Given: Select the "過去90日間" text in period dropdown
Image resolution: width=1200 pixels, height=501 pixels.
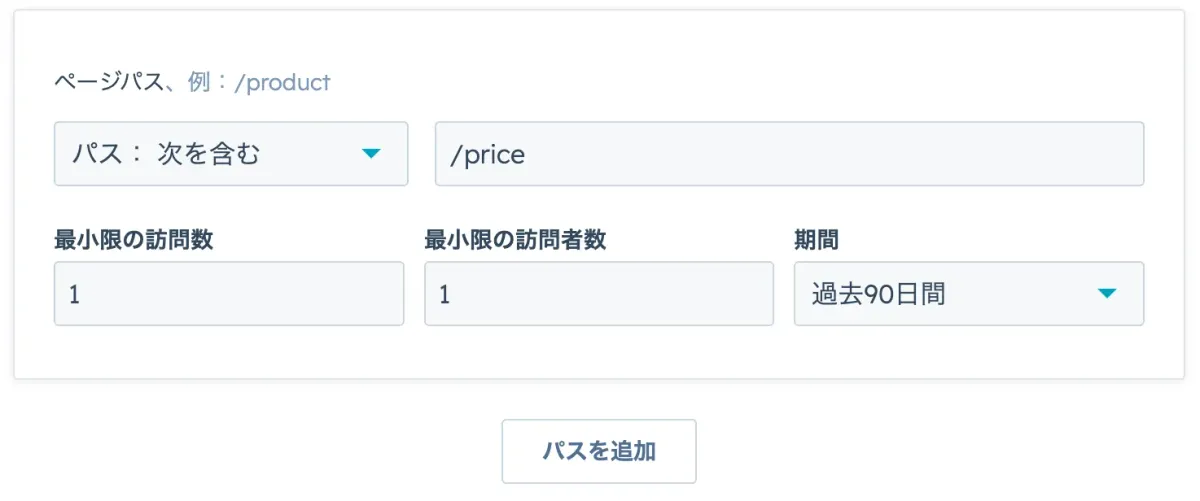Looking at the screenshot, I should (878, 295).
